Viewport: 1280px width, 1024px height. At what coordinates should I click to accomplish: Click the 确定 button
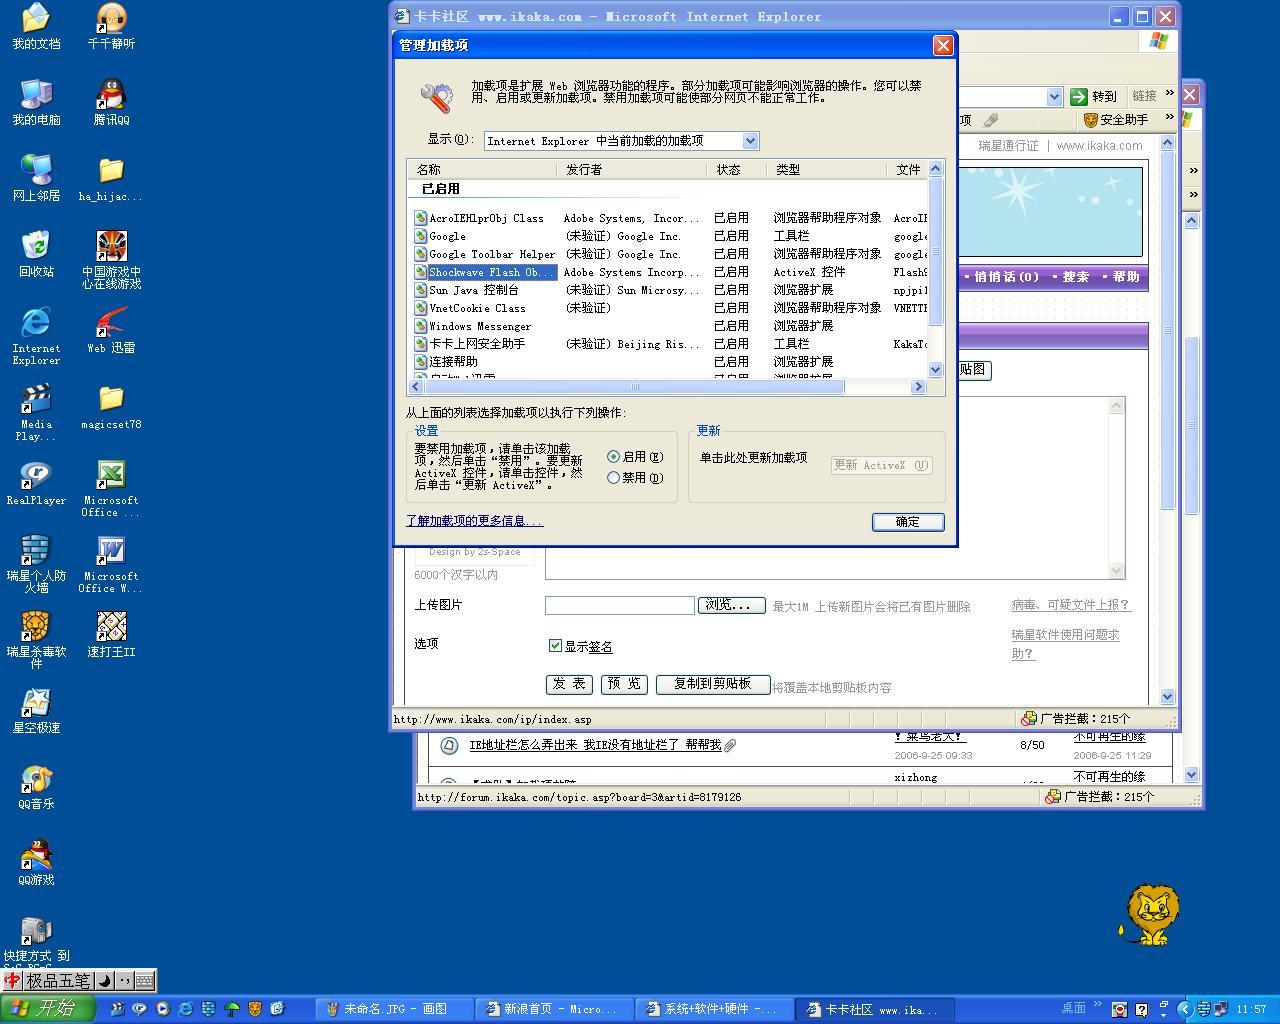907,522
